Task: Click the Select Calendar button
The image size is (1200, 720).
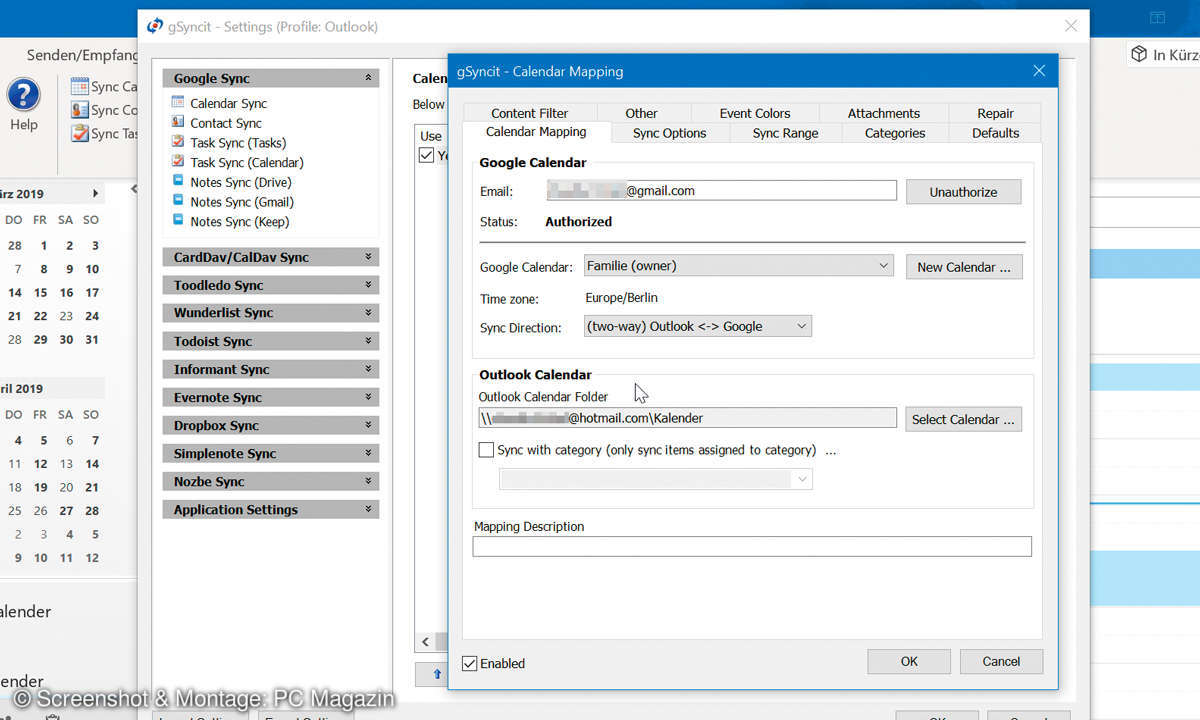Action: (963, 419)
